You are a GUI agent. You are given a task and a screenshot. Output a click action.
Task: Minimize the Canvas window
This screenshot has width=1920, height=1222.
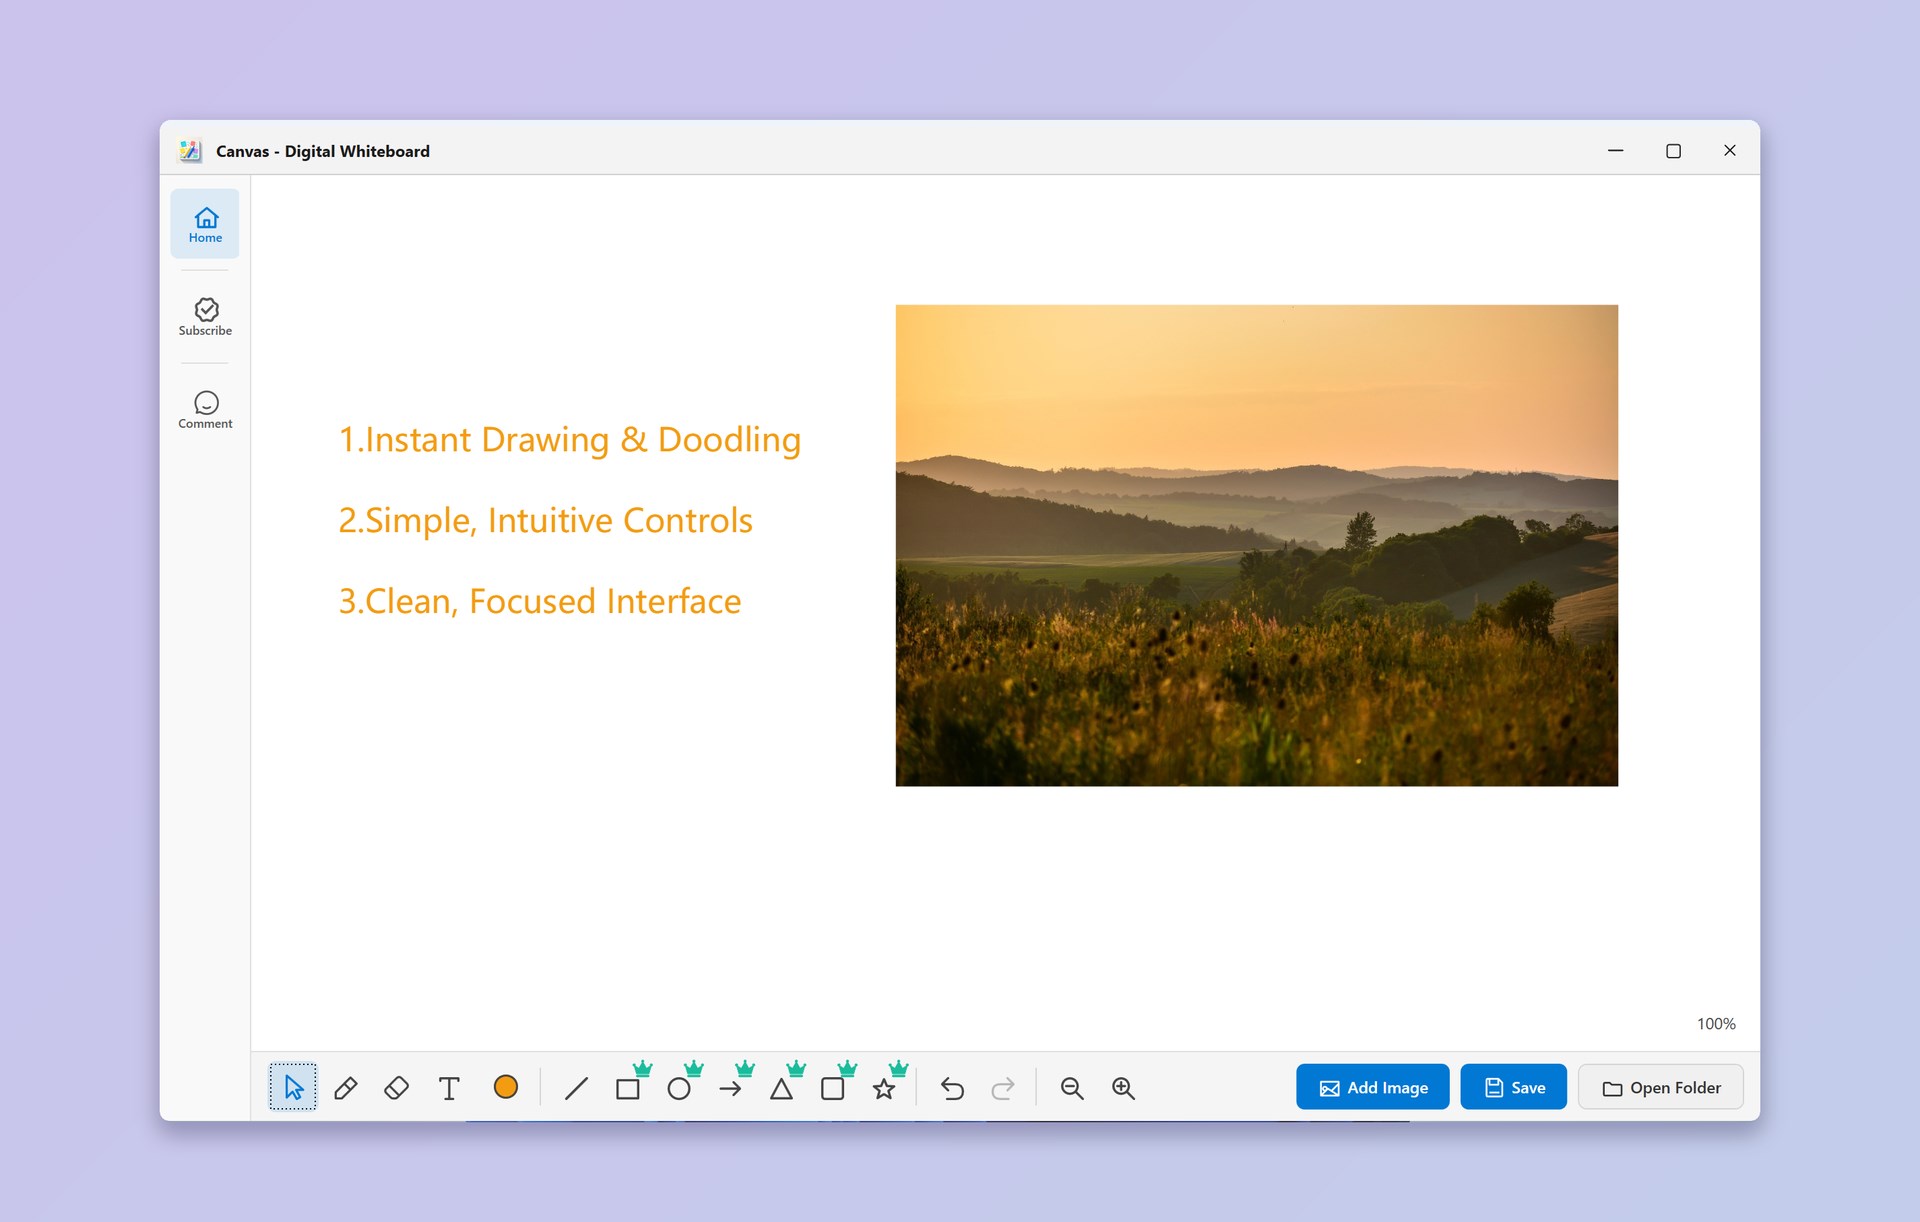1615,151
